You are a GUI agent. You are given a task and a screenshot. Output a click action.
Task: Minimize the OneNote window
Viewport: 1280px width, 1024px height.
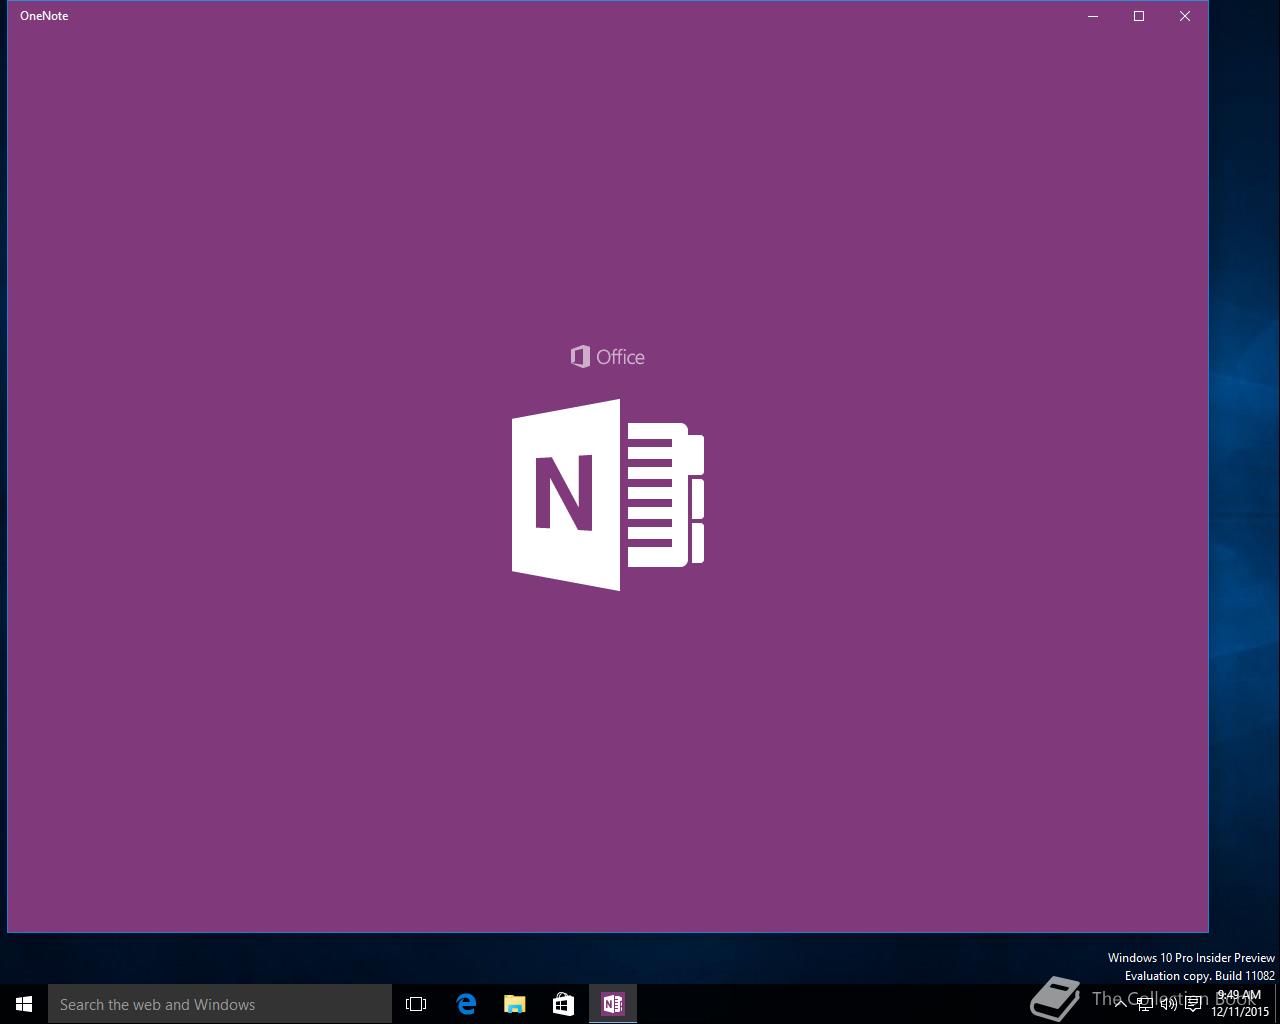[x=1093, y=16]
